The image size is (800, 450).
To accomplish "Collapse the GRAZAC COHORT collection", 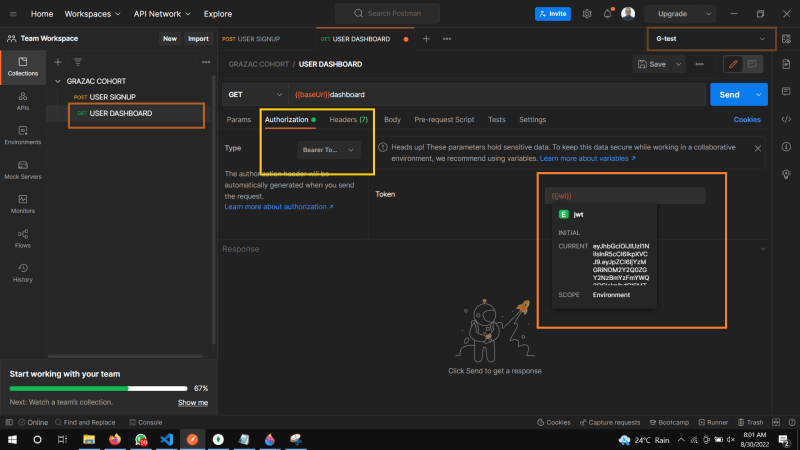I will [58, 81].
